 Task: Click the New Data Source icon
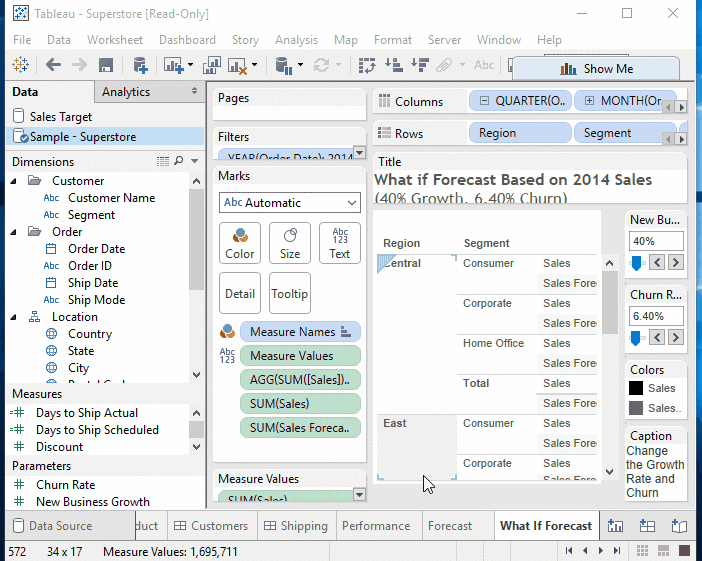[x=140, y=65]
